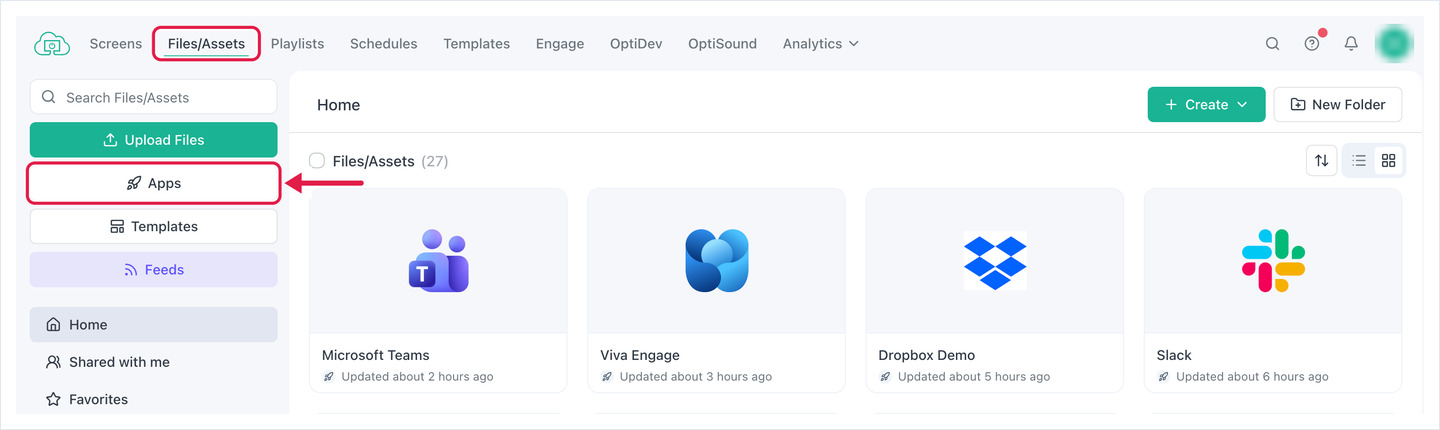
Task: Click 'Updated about 6 hours ago' text
Action: (1252, 377)
